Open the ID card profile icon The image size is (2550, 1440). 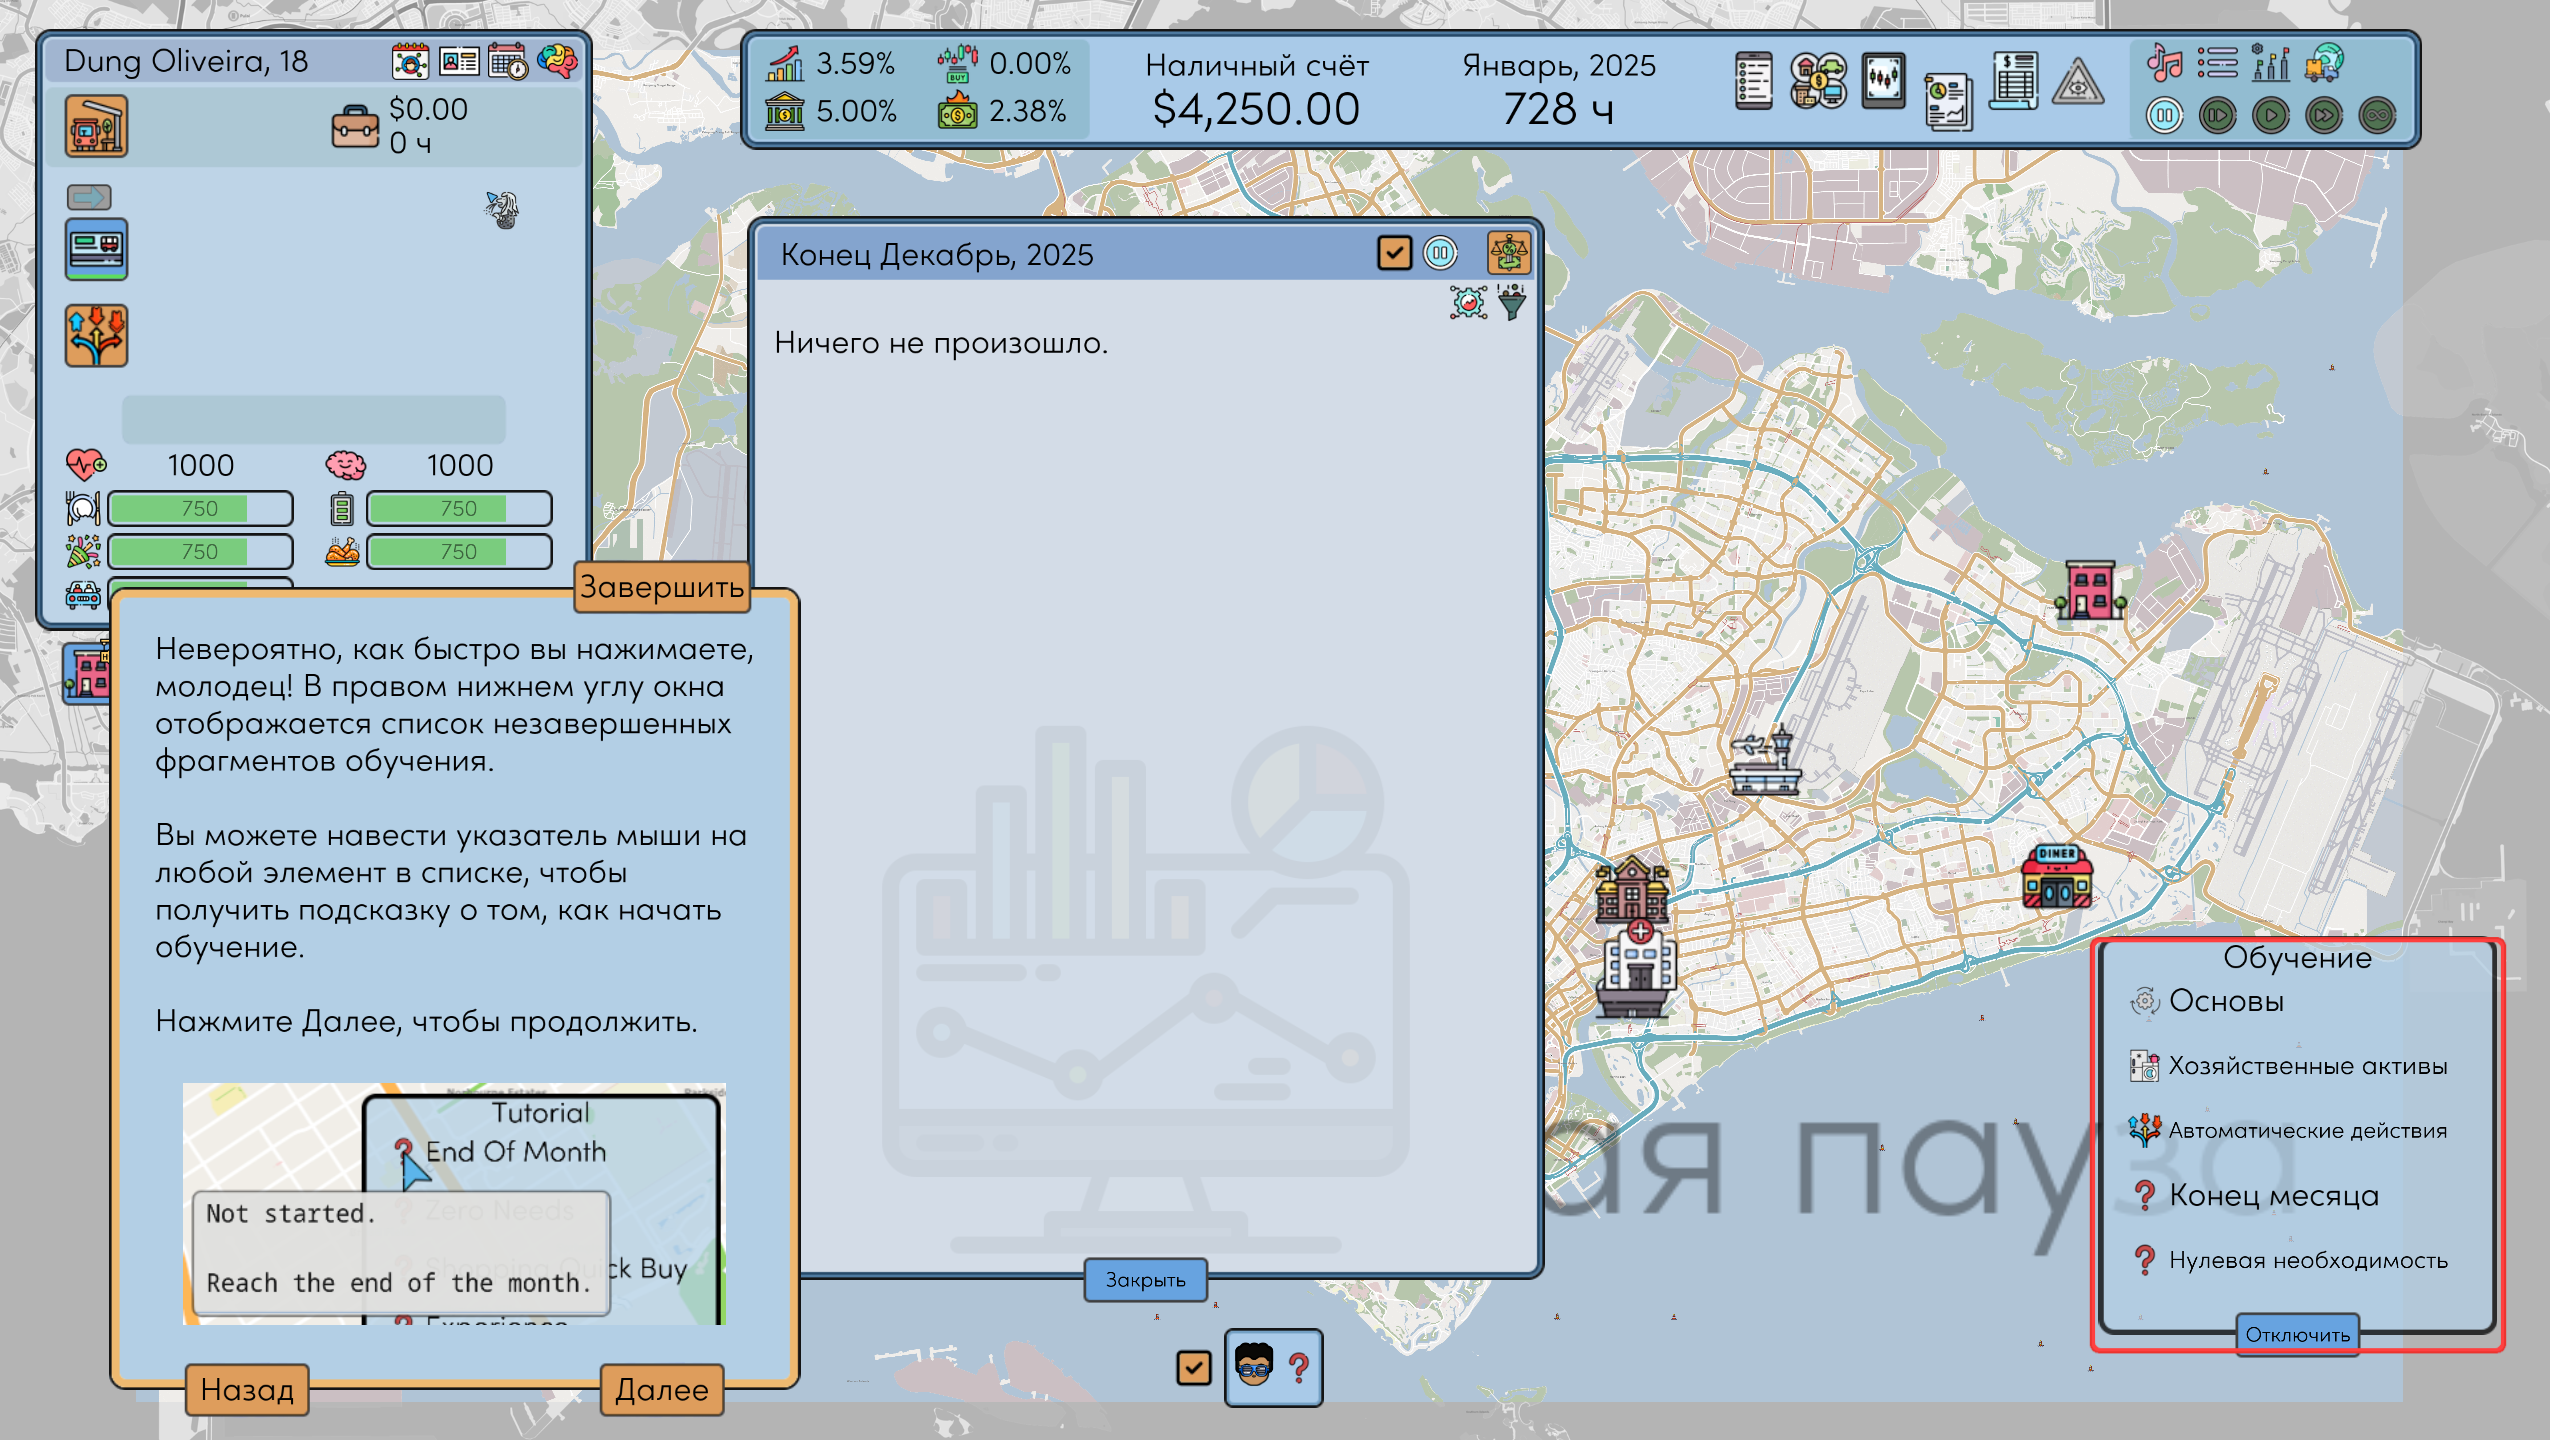coord(459,61)
